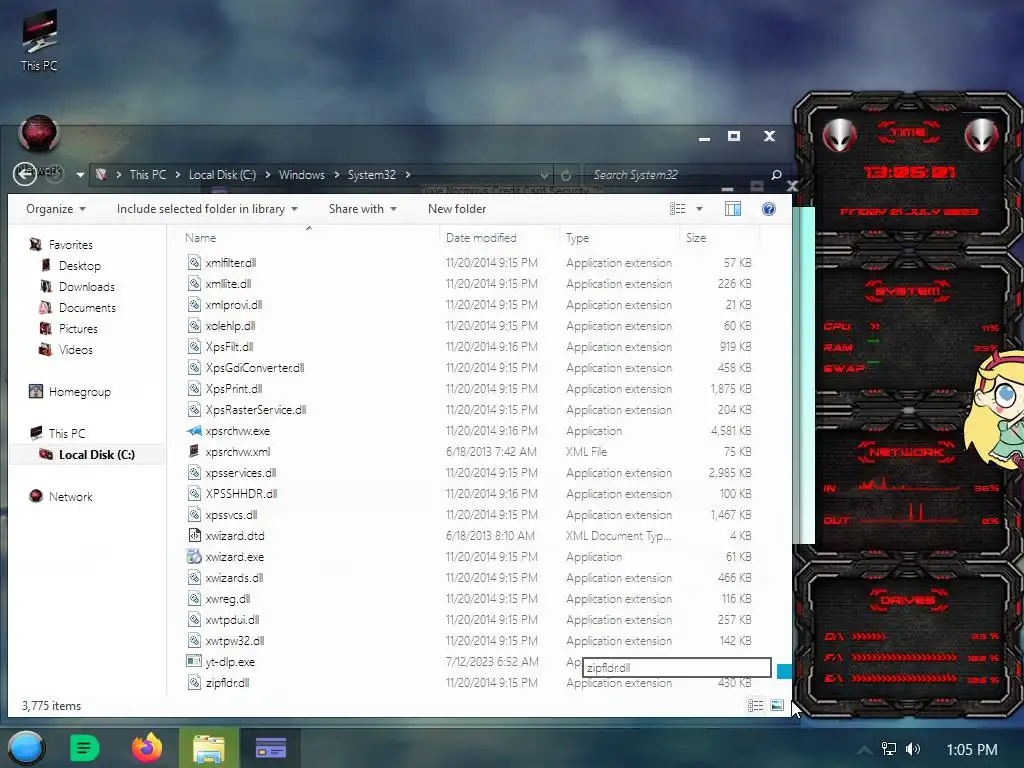This screenshot has height=768, width=1024.
Task: Select the xpsrchvw.xml file icon
Action: click(x=194, y=451)
